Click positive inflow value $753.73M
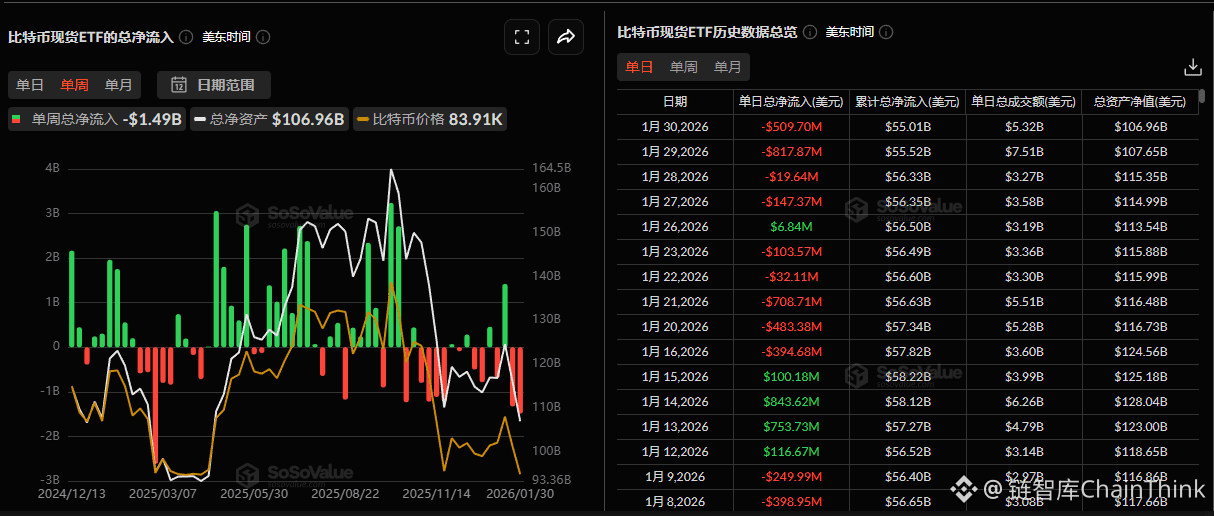The width and height of the screenshot is (1214, 516). click(791, 427)
